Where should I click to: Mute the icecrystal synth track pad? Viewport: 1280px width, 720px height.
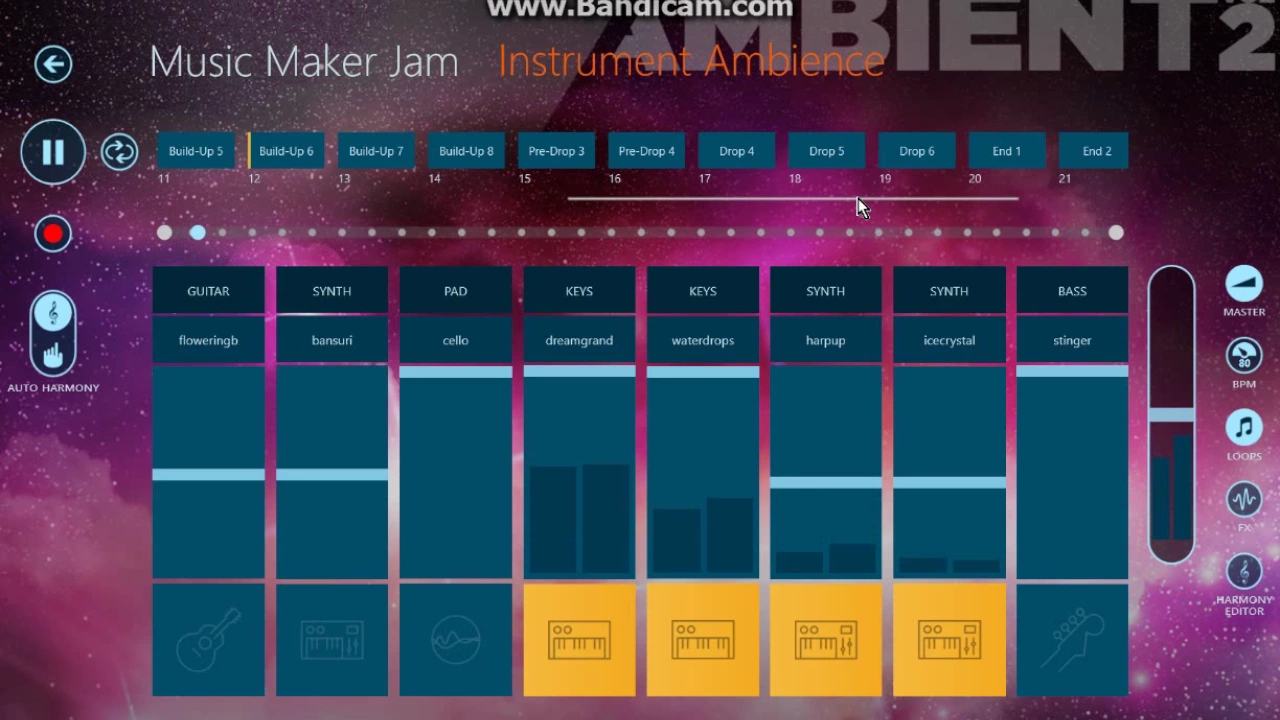(949, 640)
